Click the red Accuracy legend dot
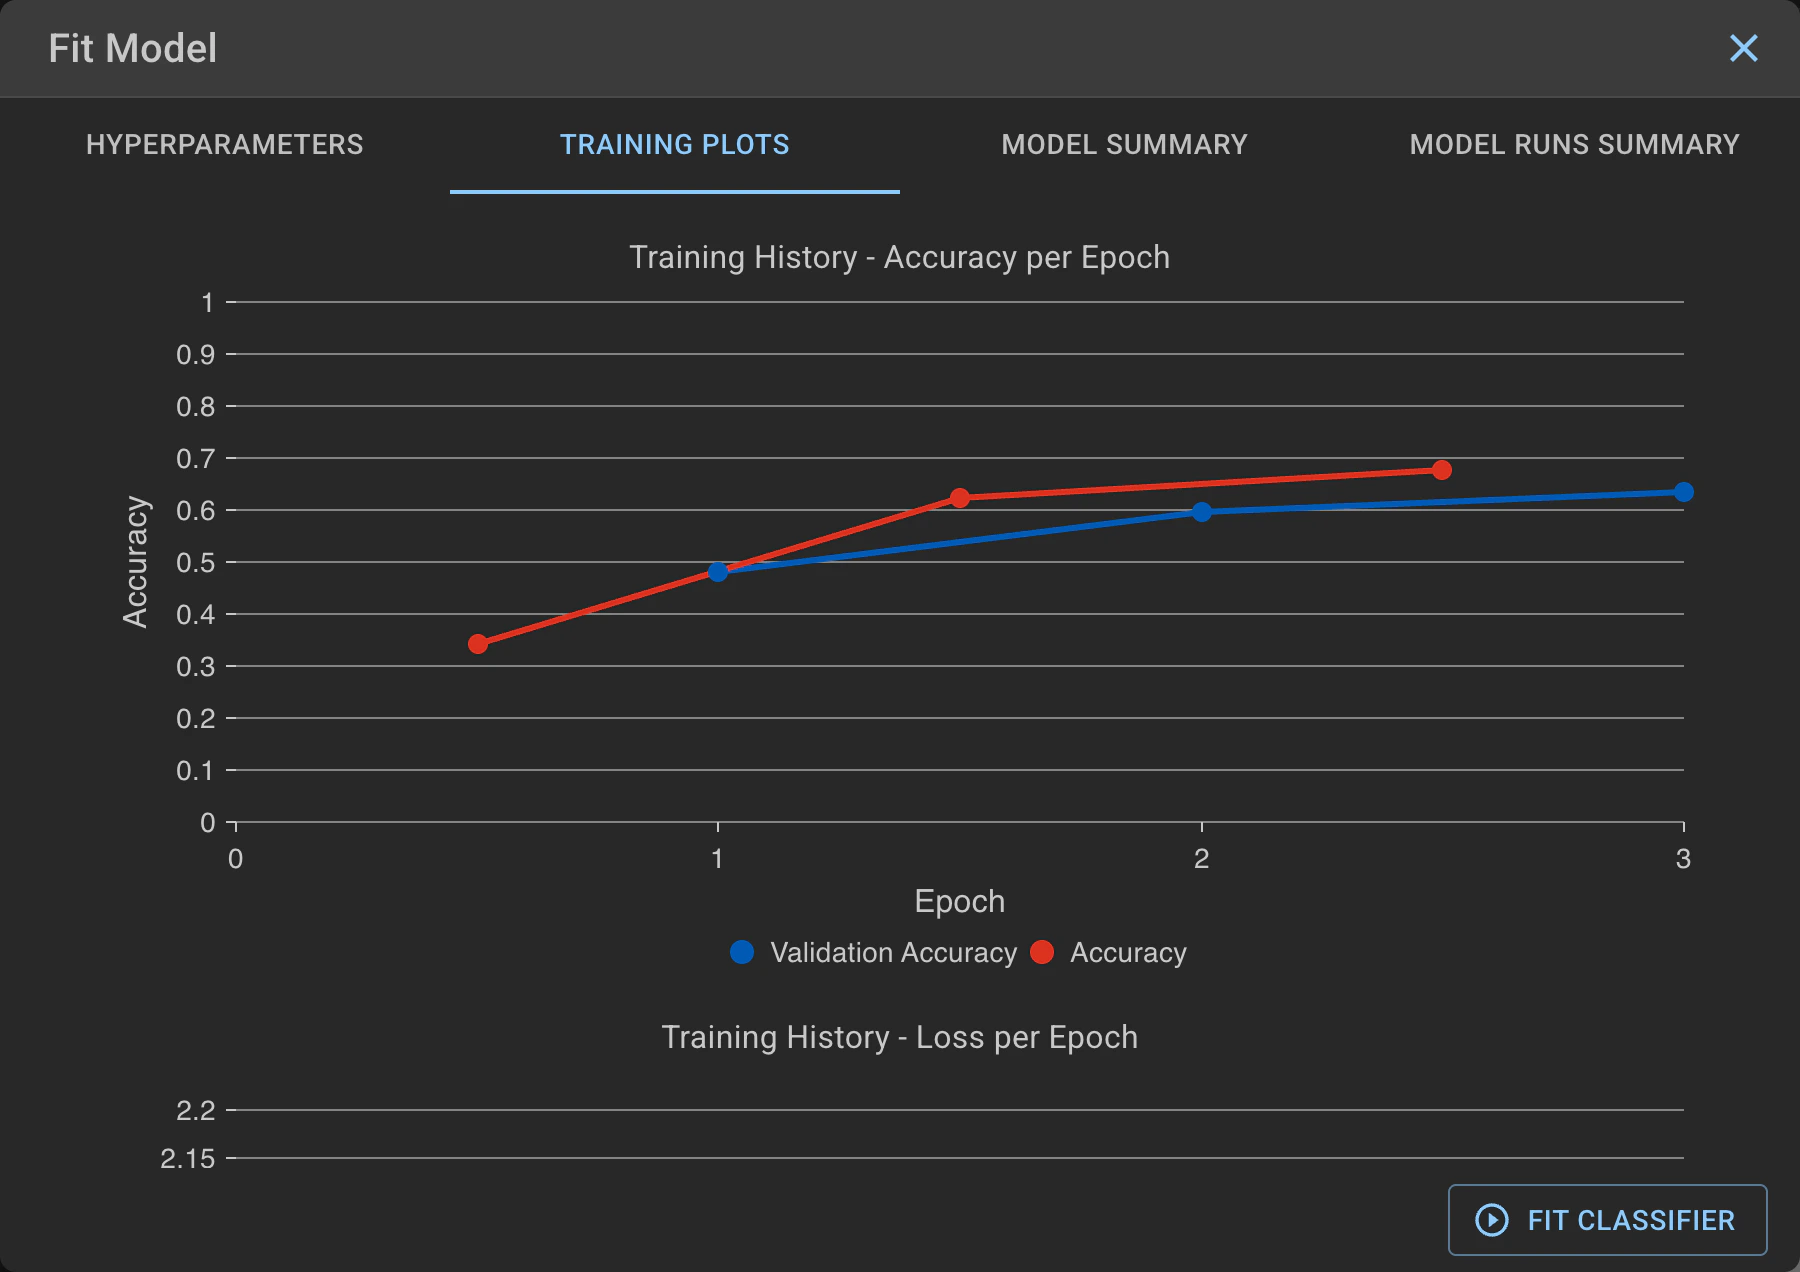Viewport: 1800px width, 1272px height. tap(1042, 952)
